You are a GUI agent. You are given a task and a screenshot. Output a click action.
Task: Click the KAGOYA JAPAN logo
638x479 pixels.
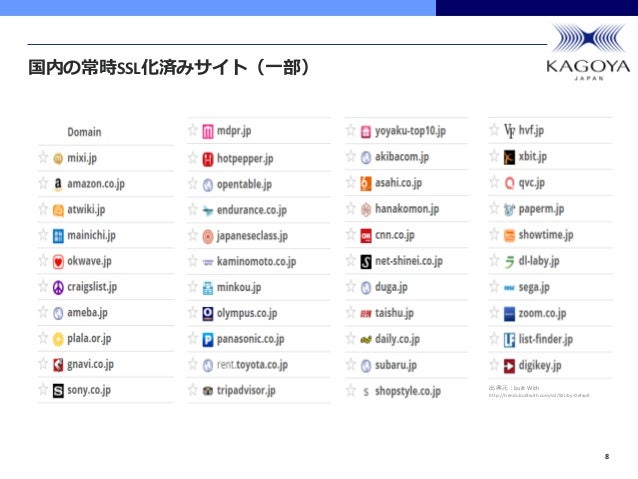(588, 52)
